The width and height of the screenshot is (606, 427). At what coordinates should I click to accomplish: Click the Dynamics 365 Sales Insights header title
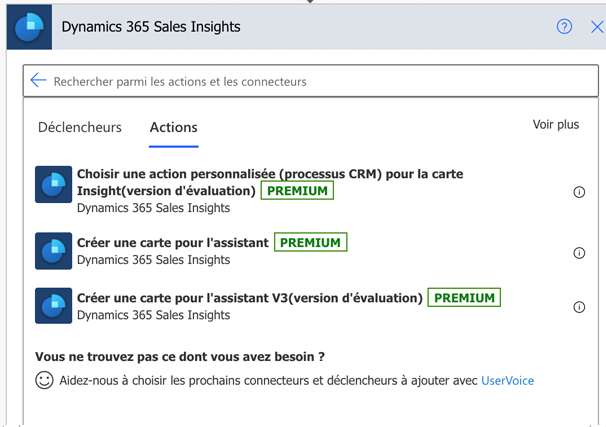(151, 27)
